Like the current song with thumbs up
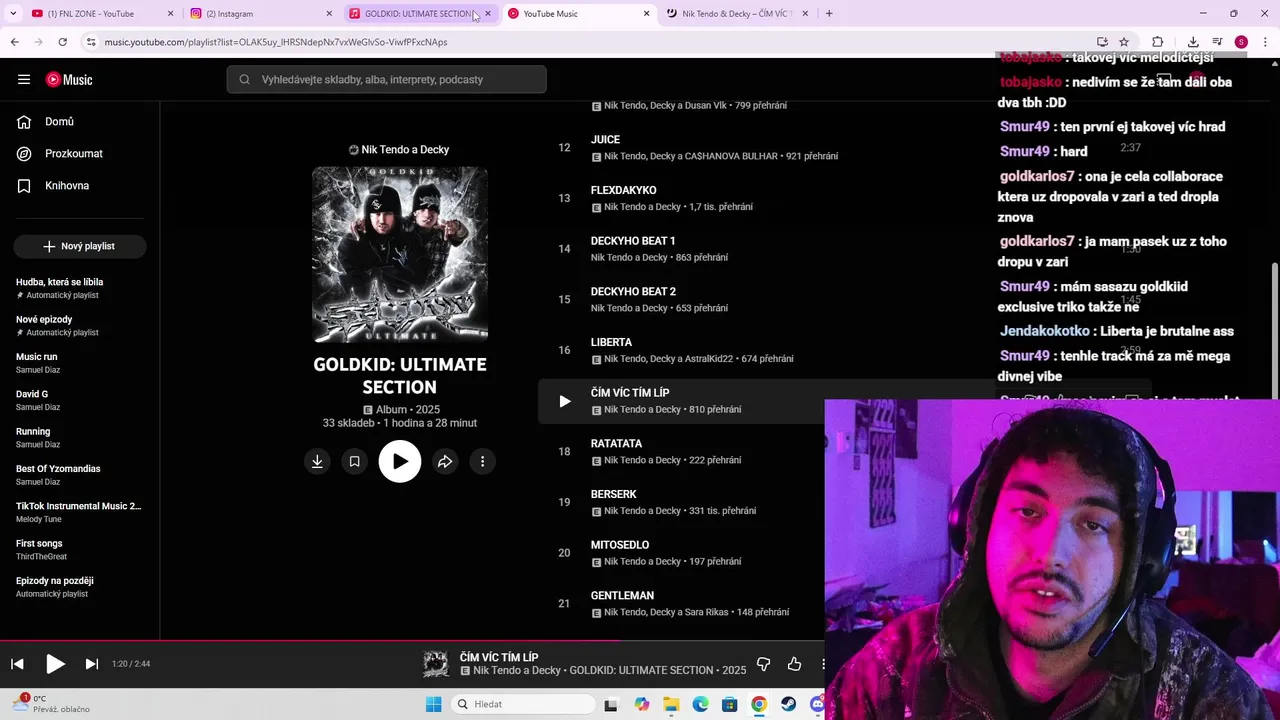 point(795,664)
